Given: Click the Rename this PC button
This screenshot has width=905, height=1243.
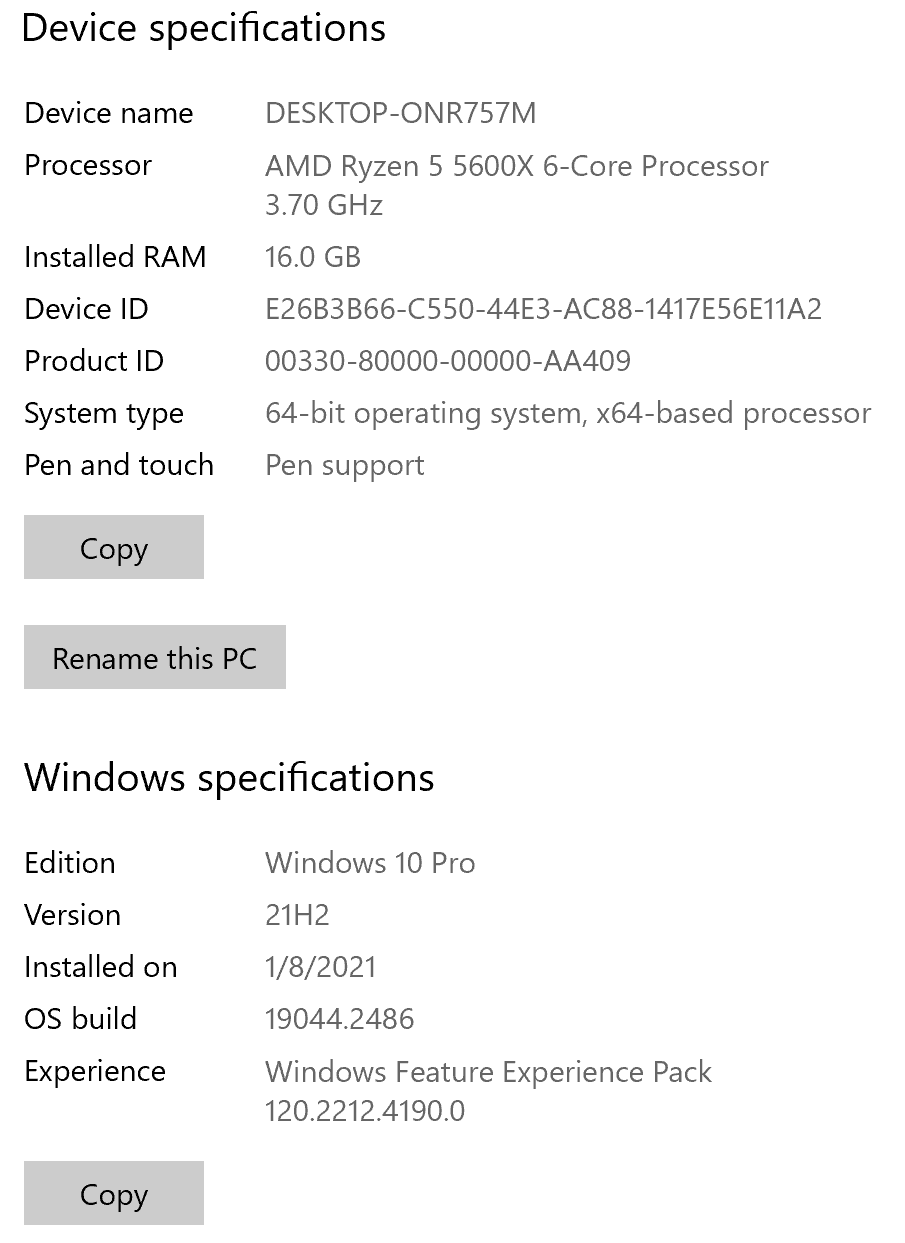Looking at the screenshot, I should [x=154, y=657].
